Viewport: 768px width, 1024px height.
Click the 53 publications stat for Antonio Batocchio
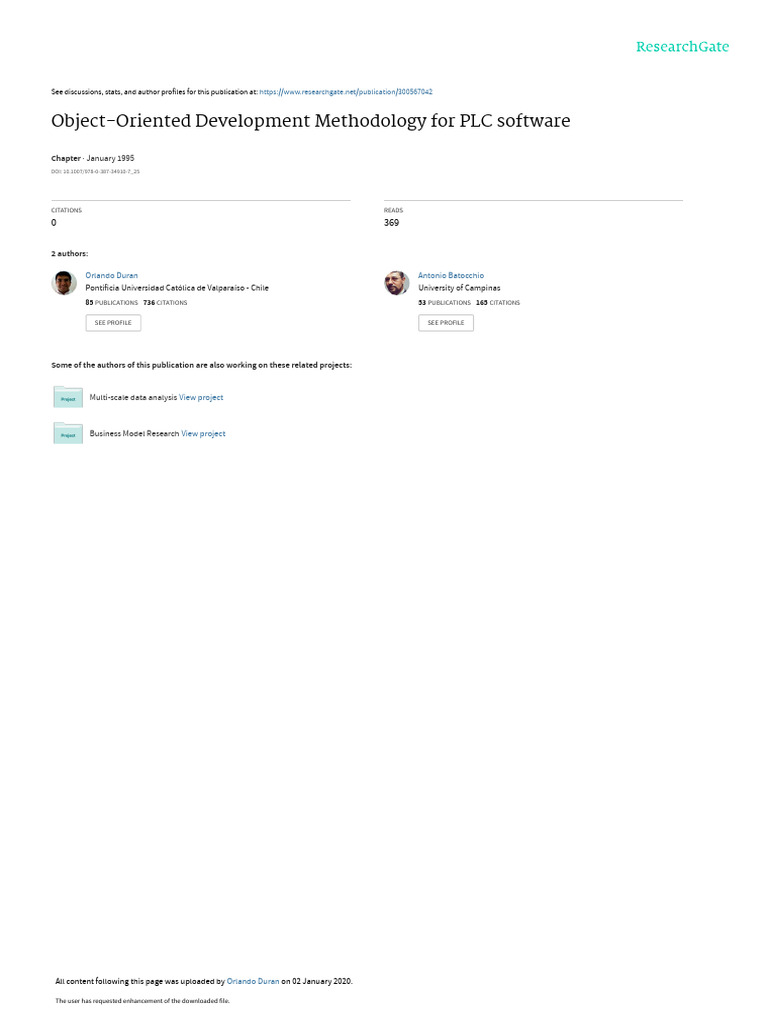(x=445, y=302)
